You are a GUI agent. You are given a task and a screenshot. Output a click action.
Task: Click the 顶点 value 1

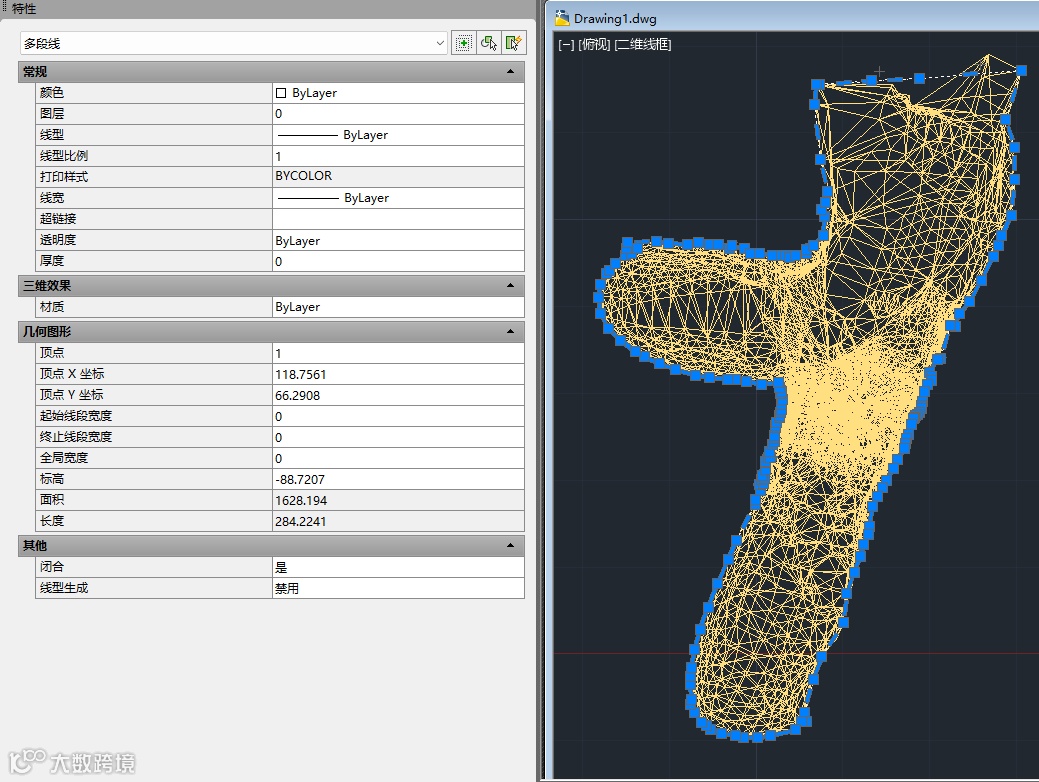coord(398,353)
